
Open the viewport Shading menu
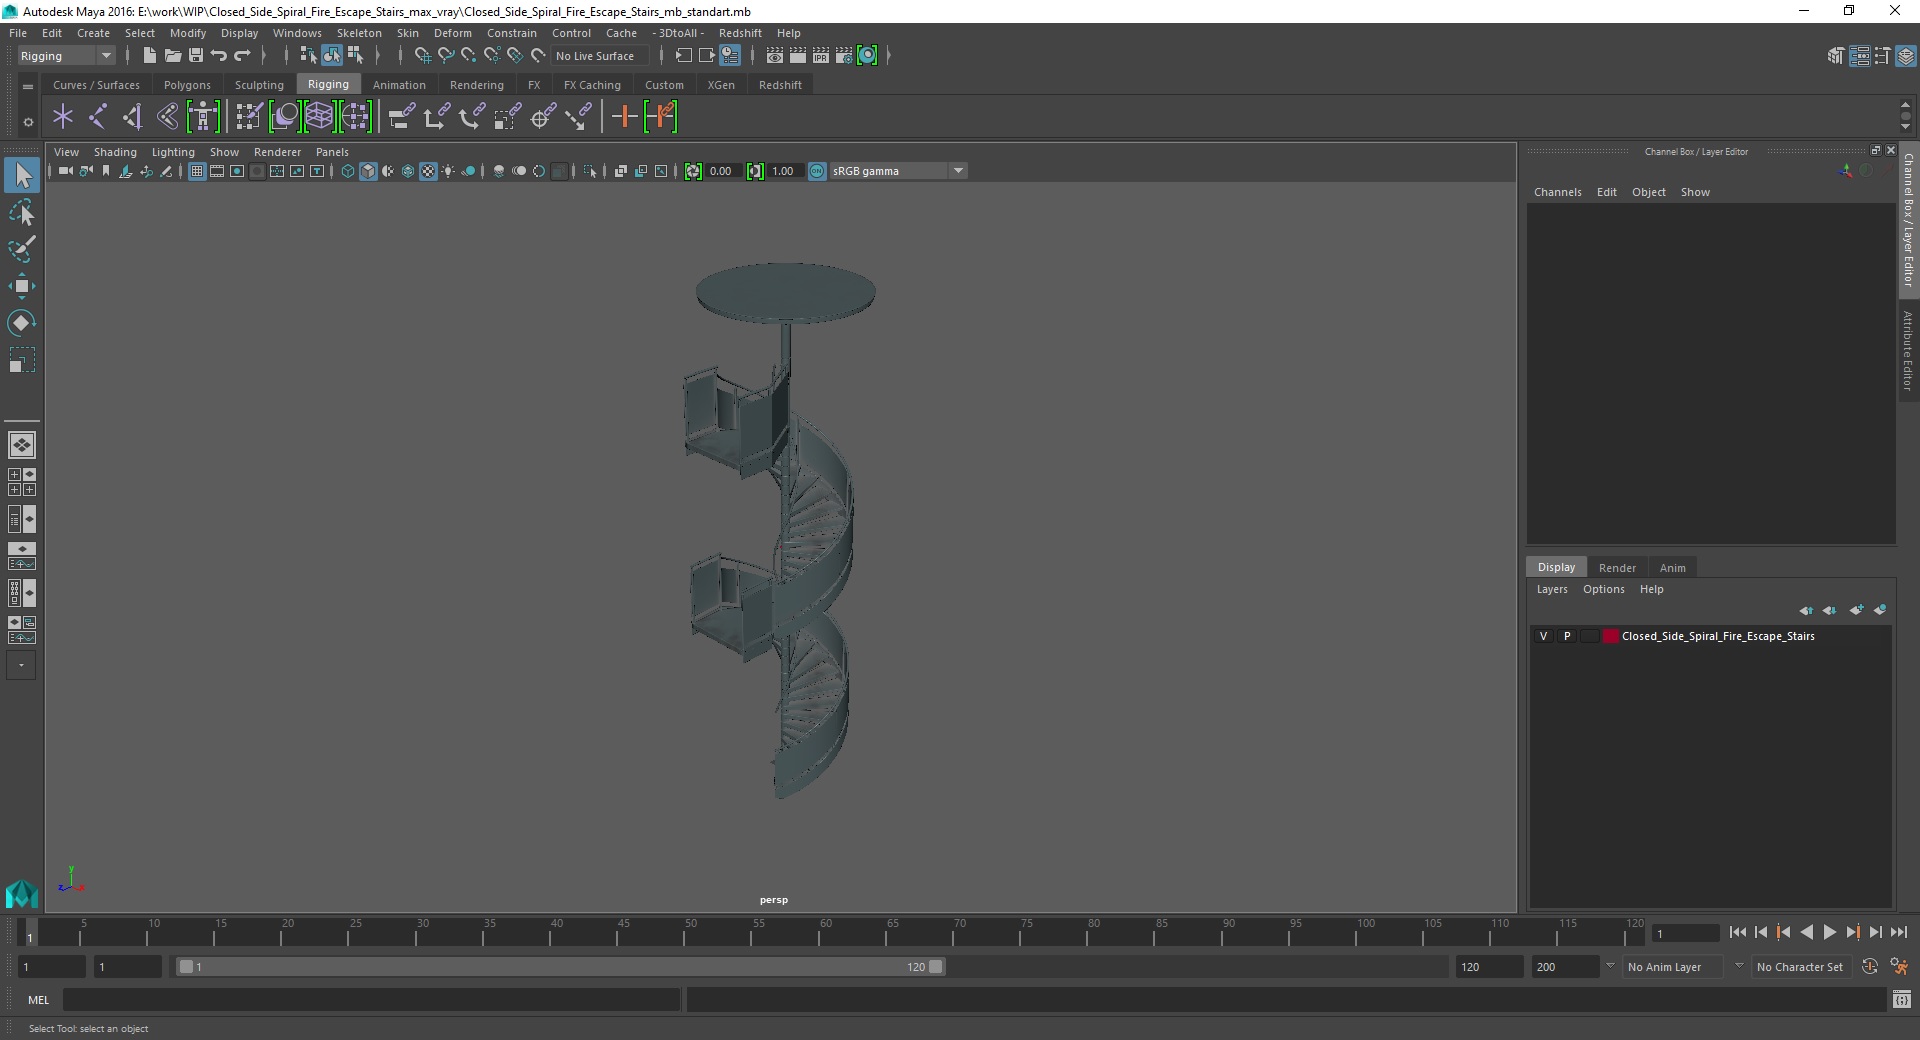click(x=115, y=152)
